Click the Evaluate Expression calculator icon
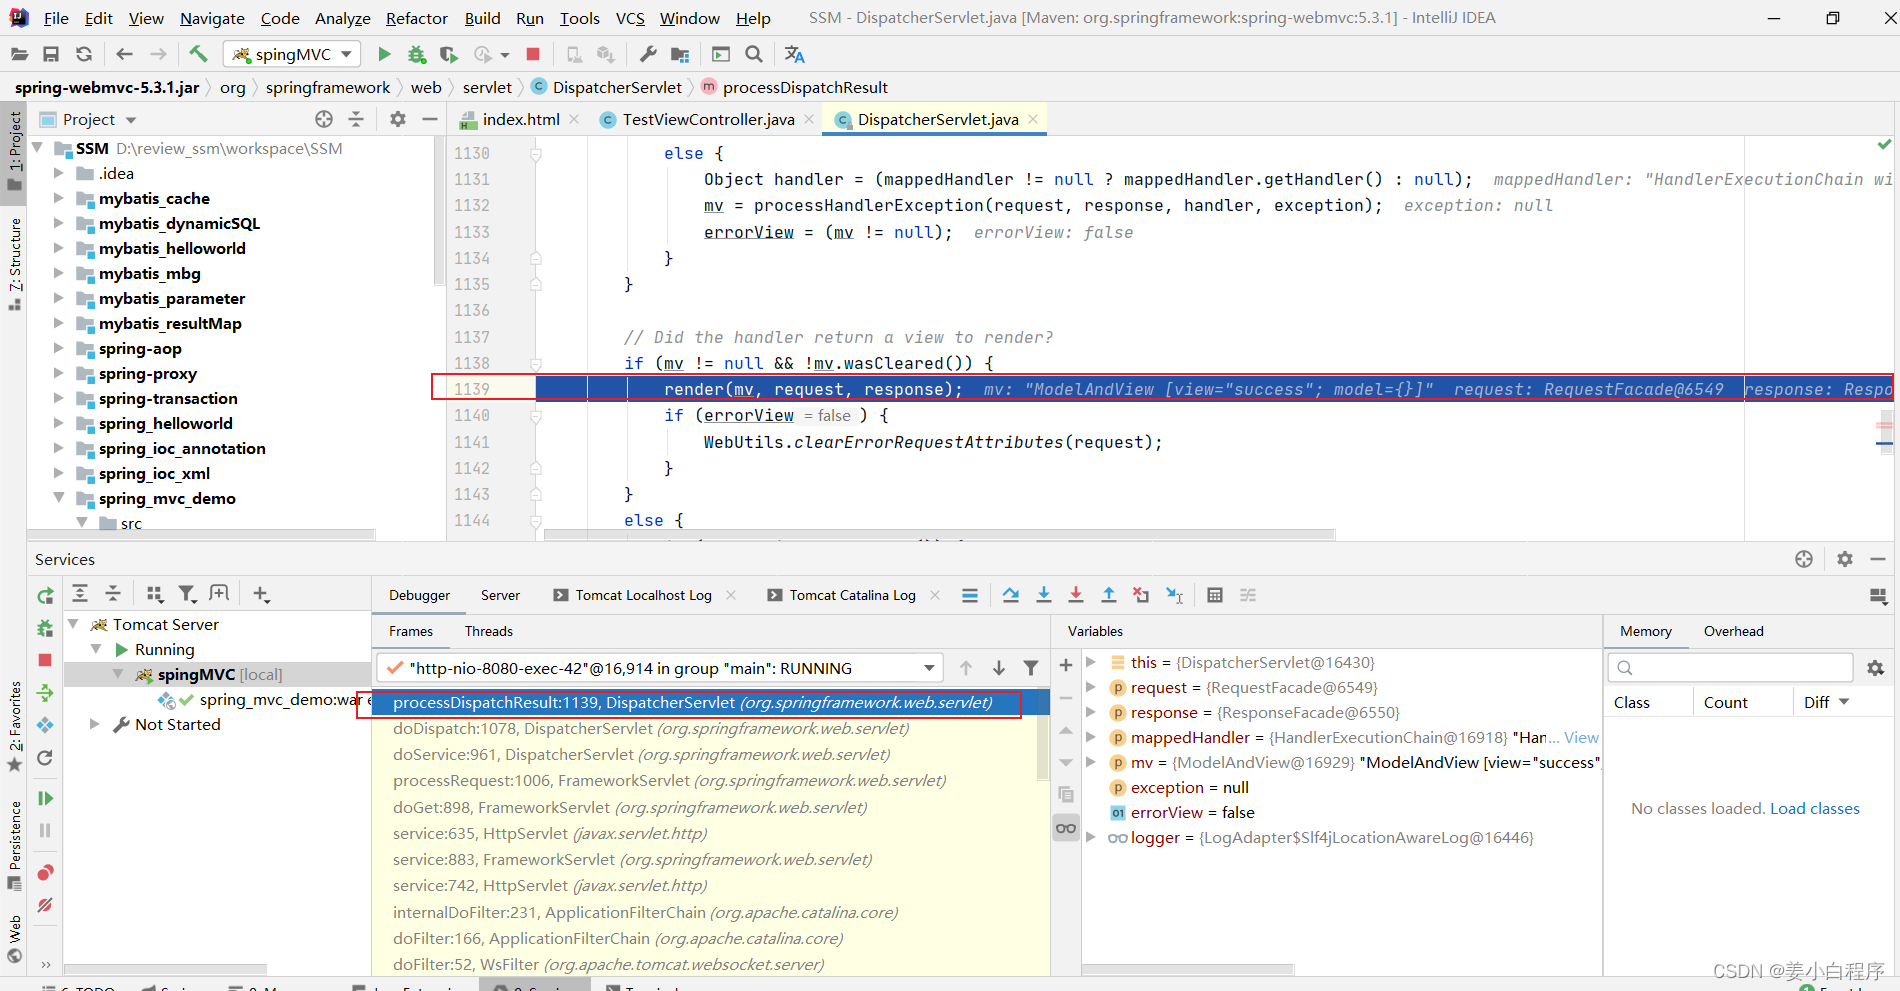 (x=1215, y=595)
